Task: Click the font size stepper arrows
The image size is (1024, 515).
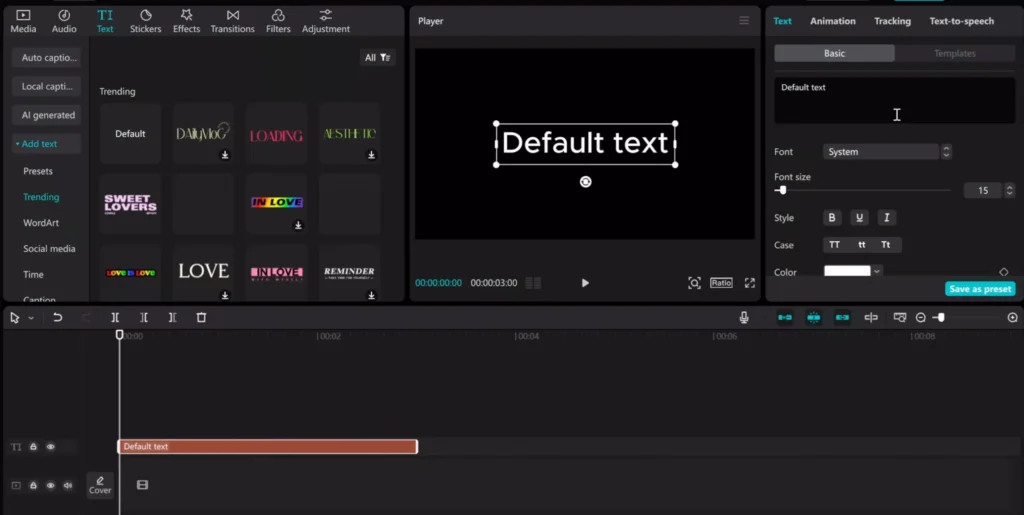Action: click(1010, 190)
